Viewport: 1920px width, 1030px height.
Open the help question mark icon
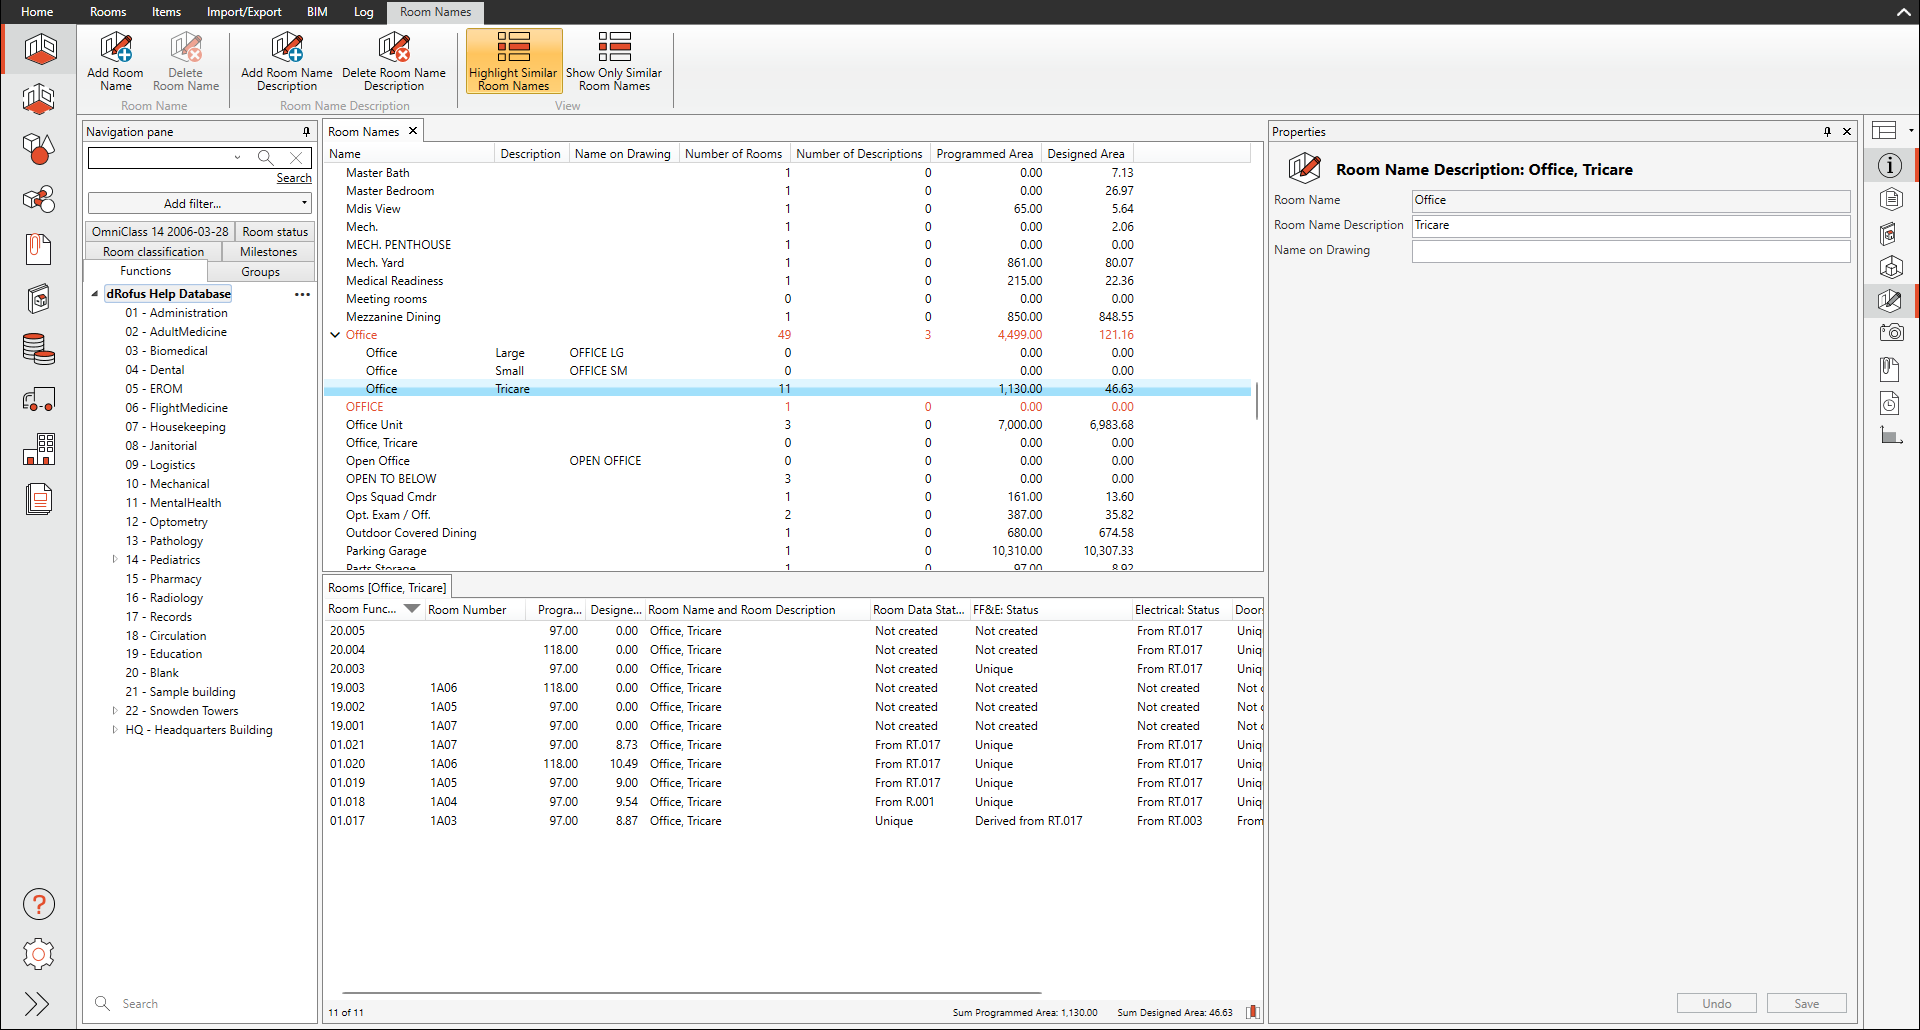click(39, 904)
